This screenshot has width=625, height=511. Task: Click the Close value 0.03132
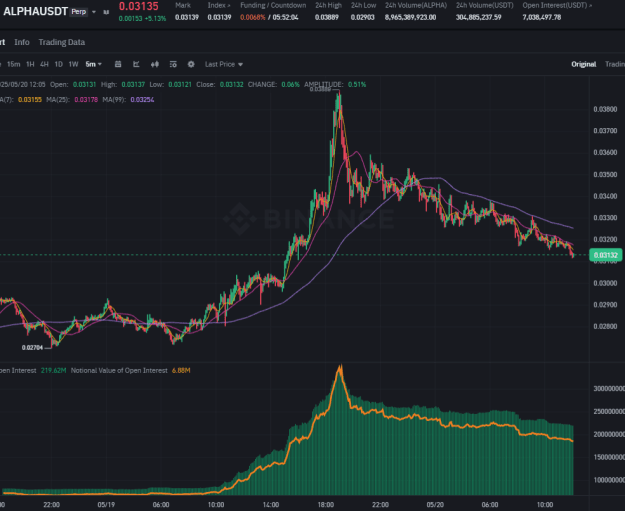click(232, 85)
